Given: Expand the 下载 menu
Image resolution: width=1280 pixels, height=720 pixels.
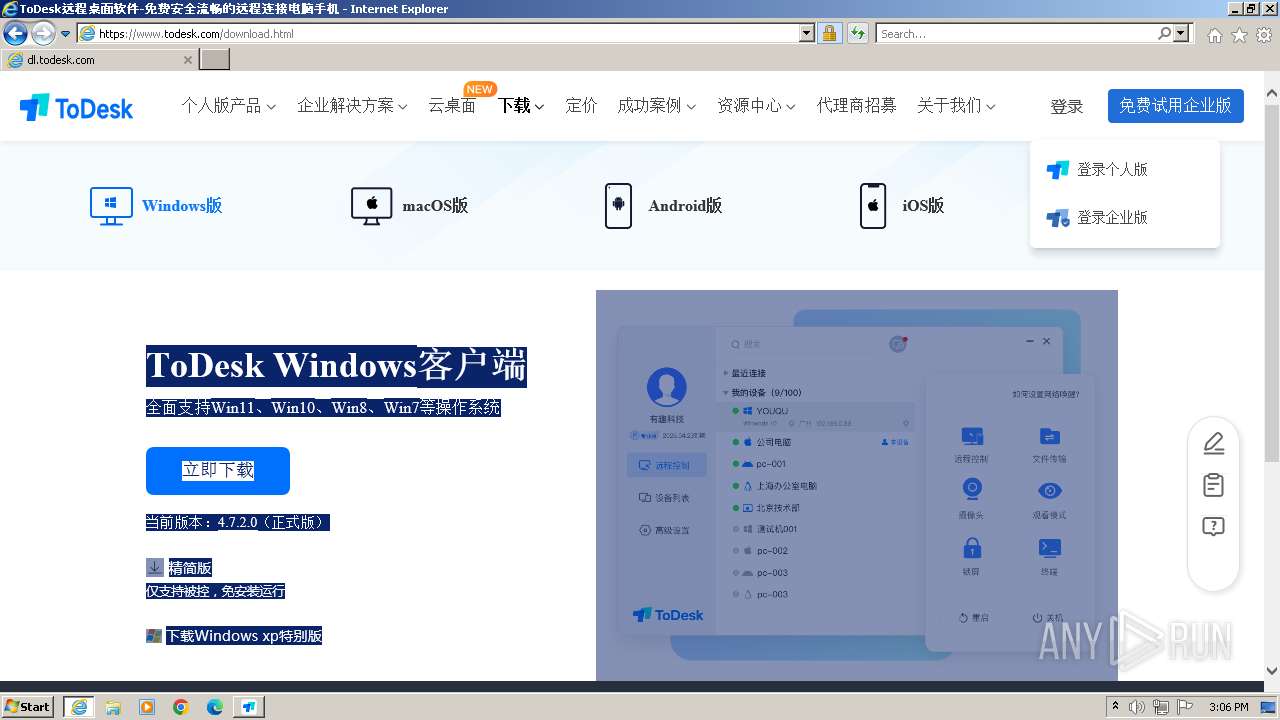Looking at the screenshot, I should 521,105.
